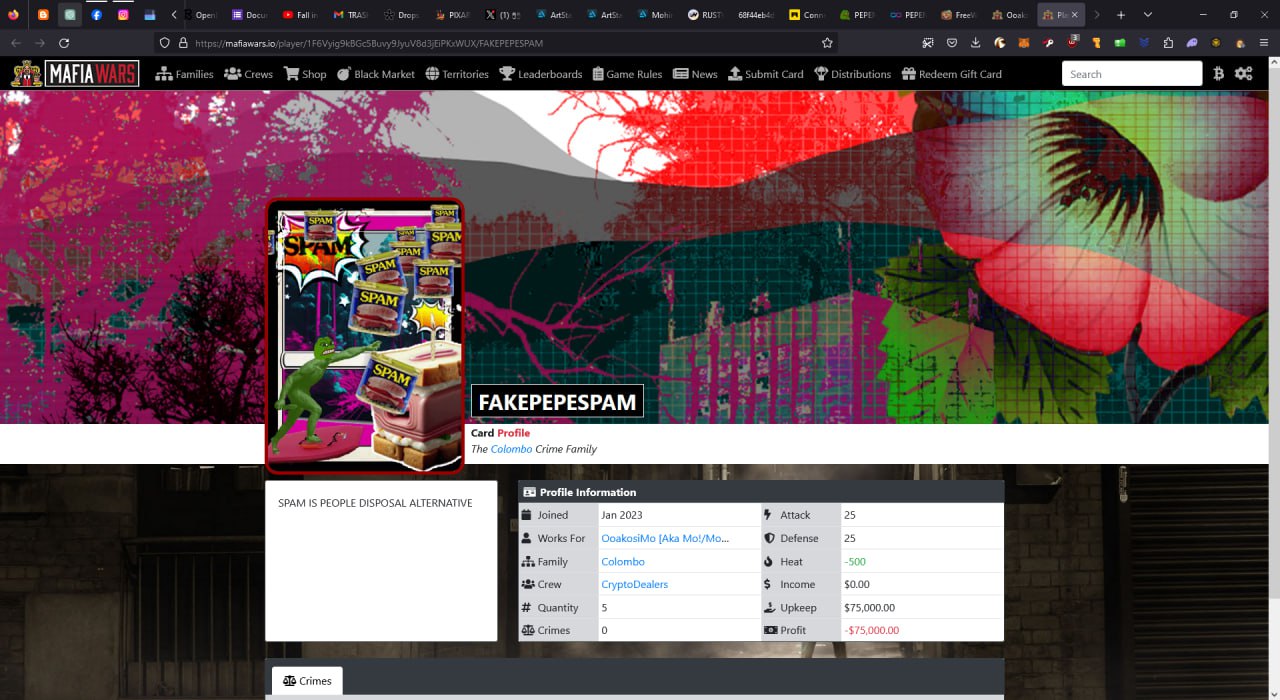This screenshot has height=700, width=1280.
Task: Open the Territories page
Action: (457, 74)
